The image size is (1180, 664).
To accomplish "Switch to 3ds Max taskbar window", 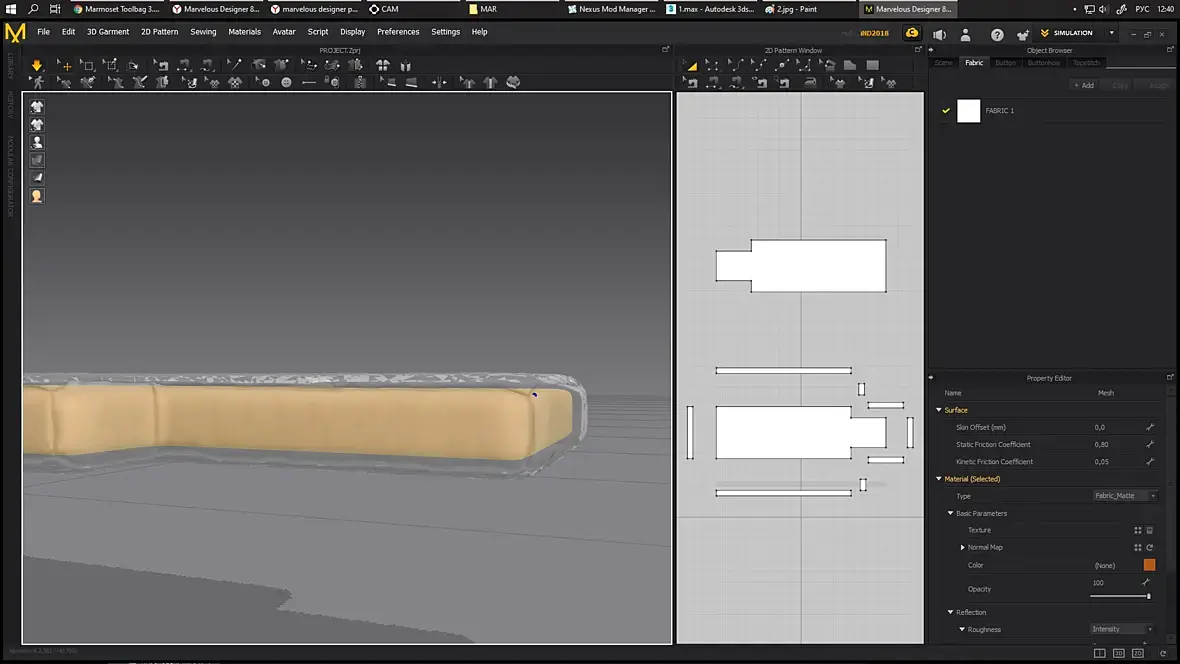I will click(x=710, y=9).
